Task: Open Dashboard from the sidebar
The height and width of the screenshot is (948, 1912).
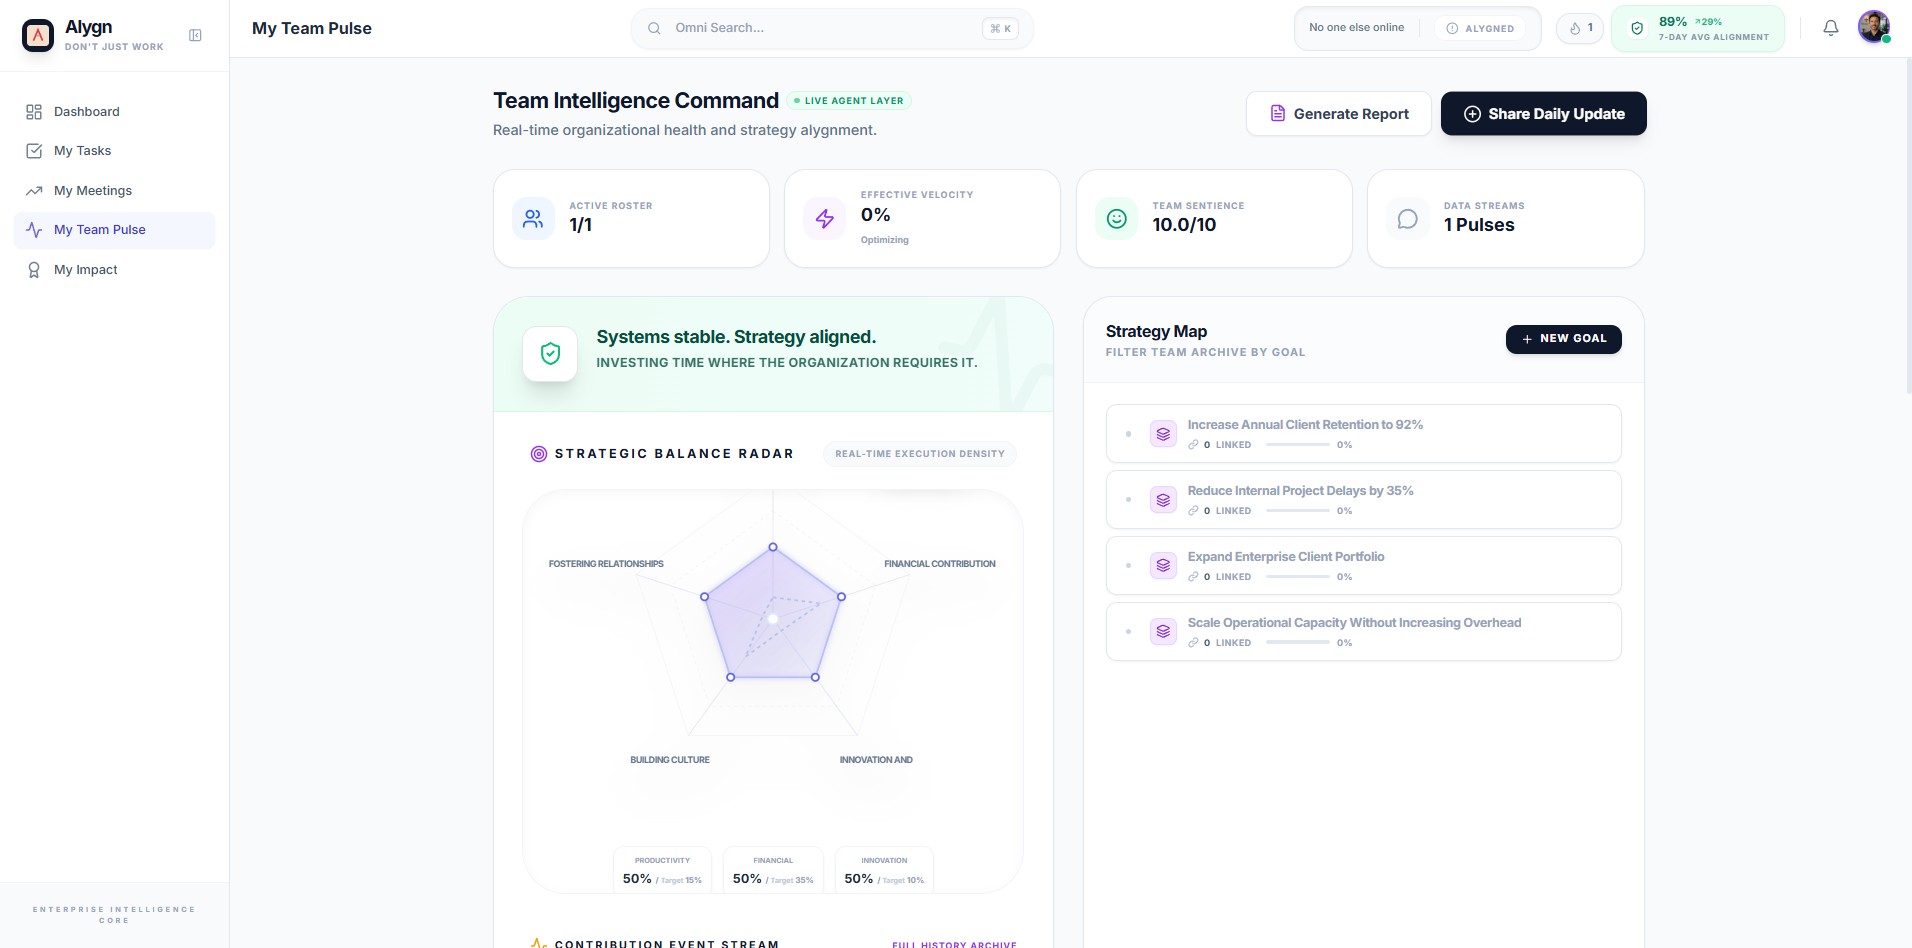Action: [114, 112]
